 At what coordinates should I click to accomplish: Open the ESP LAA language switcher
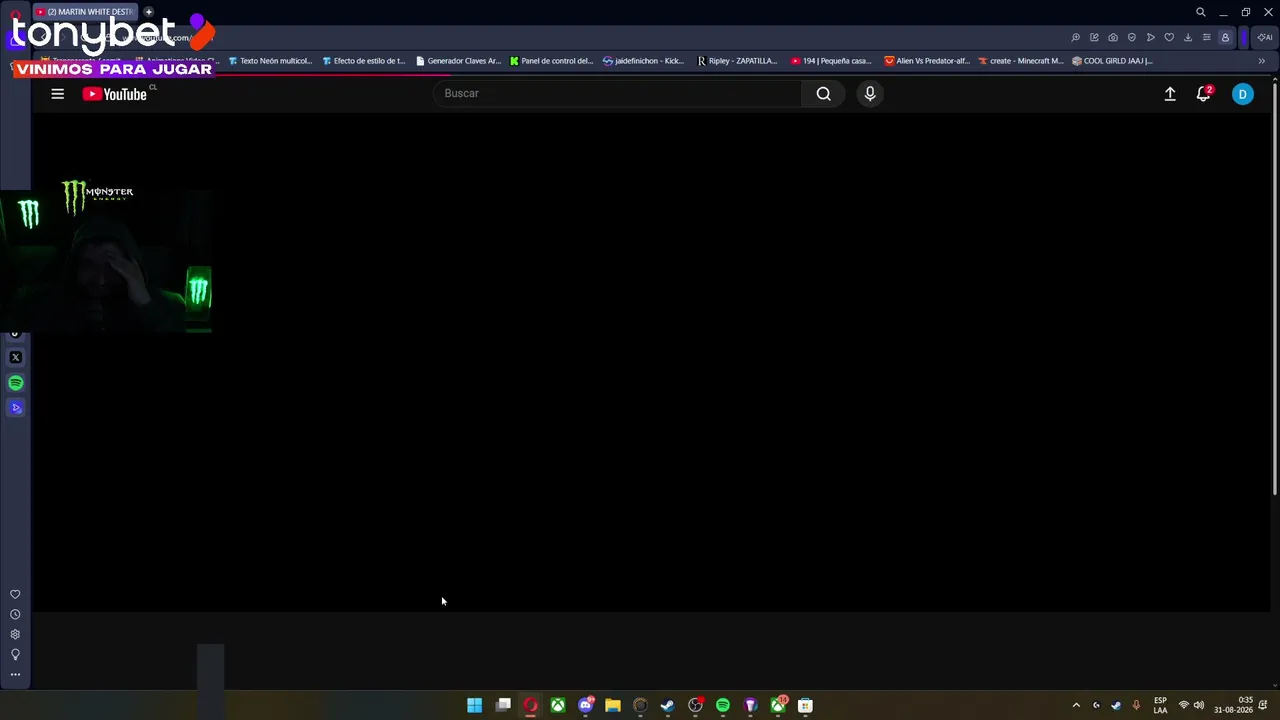point(1160,705)
